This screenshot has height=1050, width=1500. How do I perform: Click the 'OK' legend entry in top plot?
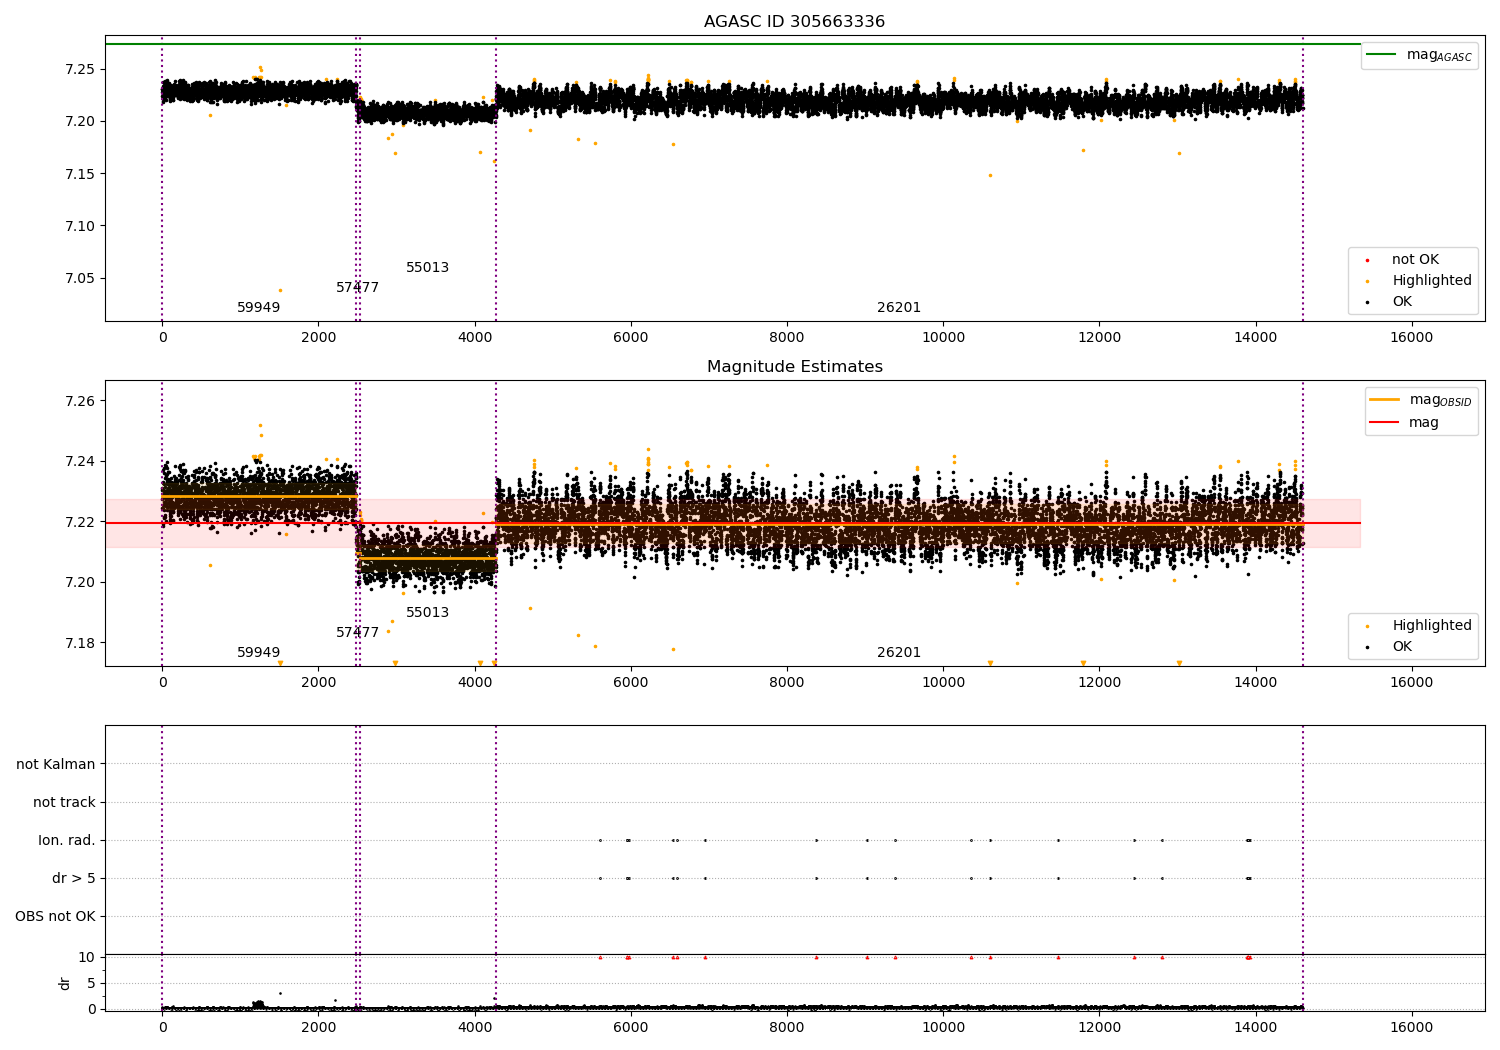click(1402, 302)
